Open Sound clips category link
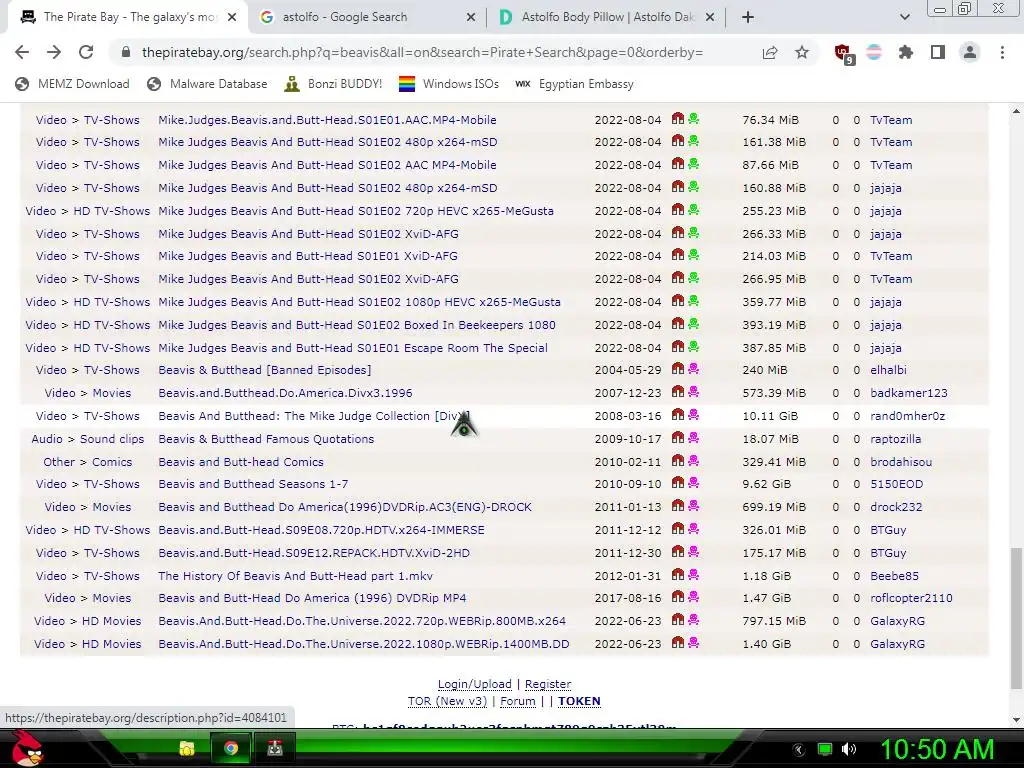 tap(112, 439)
